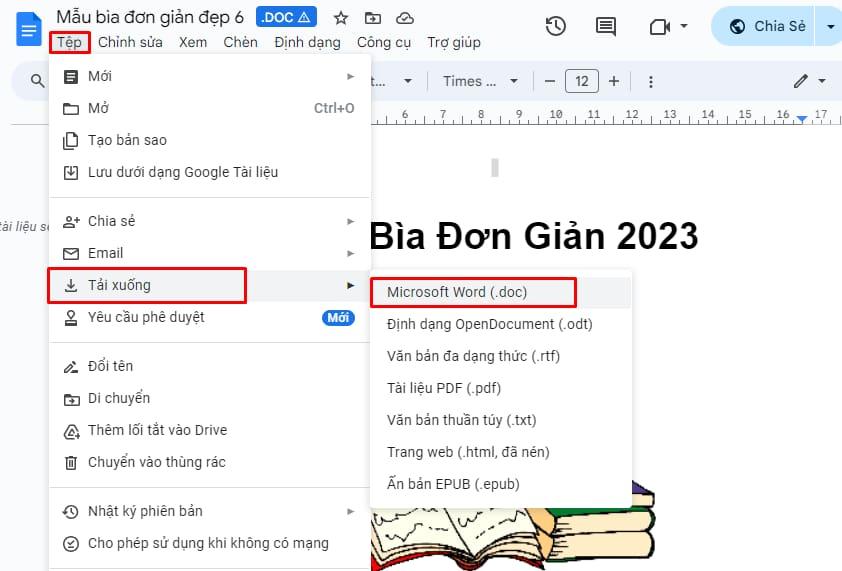Open version history clock icon
Screen dimensions: 842x571
pyautogui.click(x=555, y=26)
